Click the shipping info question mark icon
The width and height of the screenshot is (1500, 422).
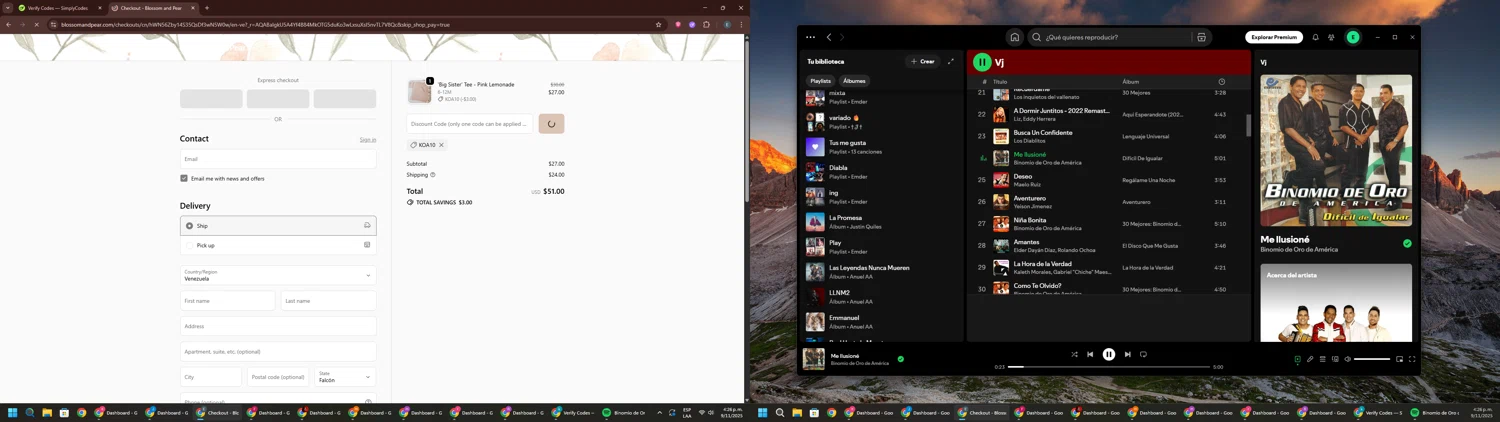click(433, 175)
